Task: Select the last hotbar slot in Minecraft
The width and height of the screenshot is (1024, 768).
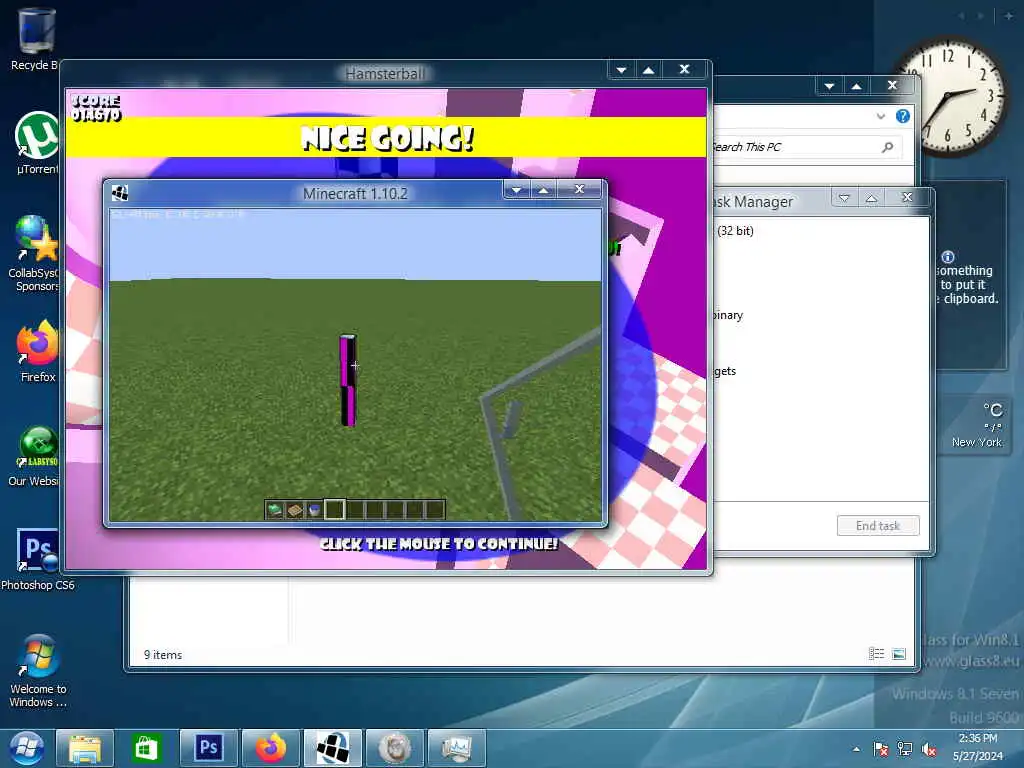Action: pyautogui.click(x=434, y=509)
